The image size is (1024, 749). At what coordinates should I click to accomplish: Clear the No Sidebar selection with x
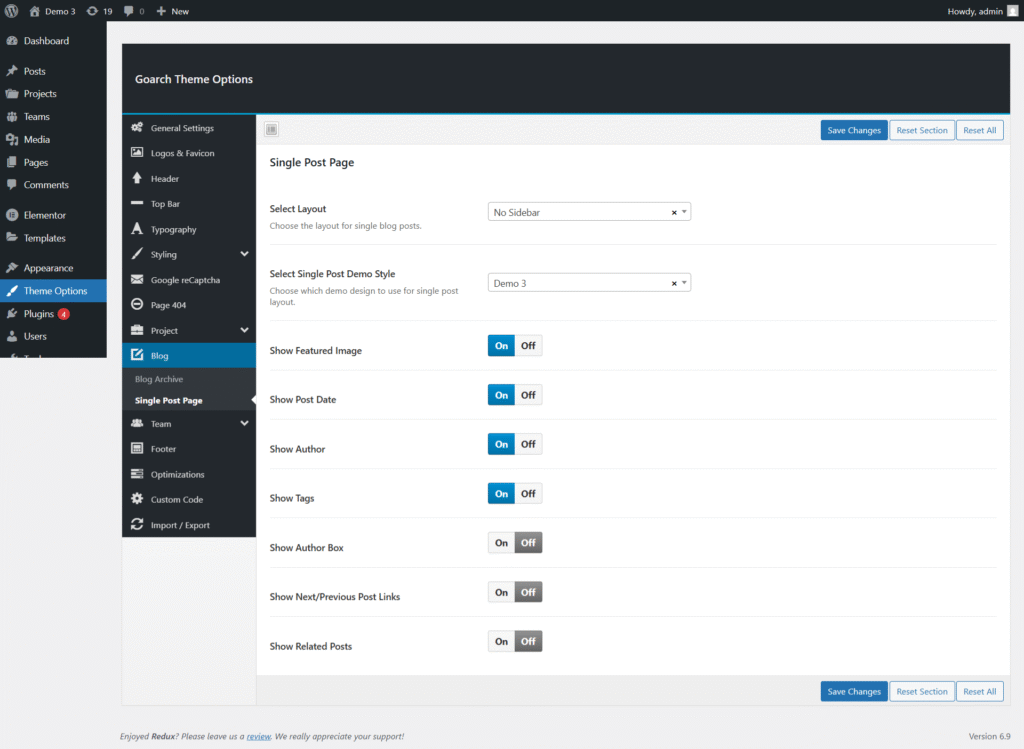pos(674,212)
